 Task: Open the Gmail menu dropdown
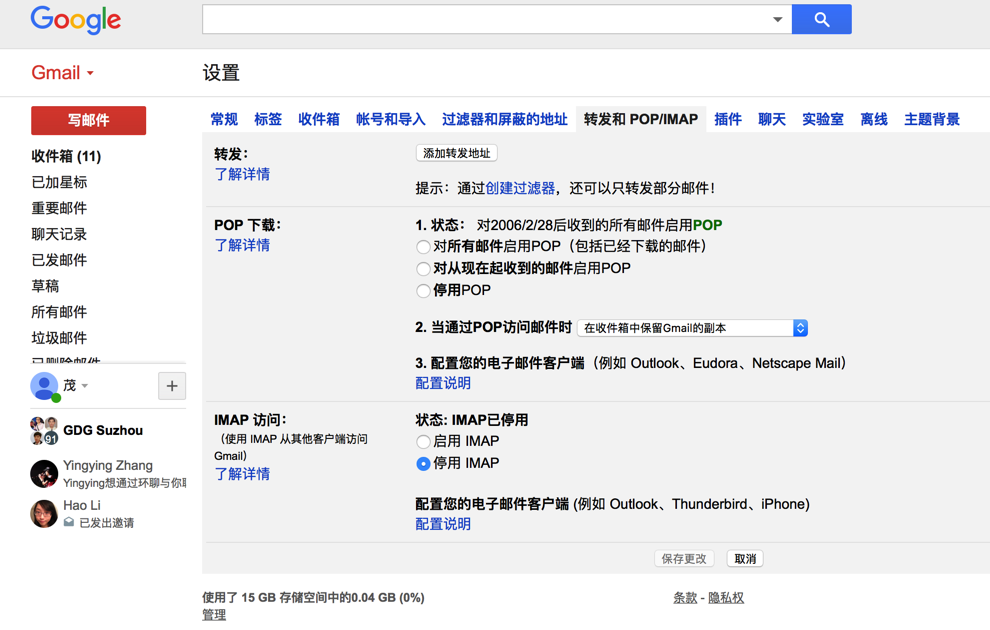63,73
